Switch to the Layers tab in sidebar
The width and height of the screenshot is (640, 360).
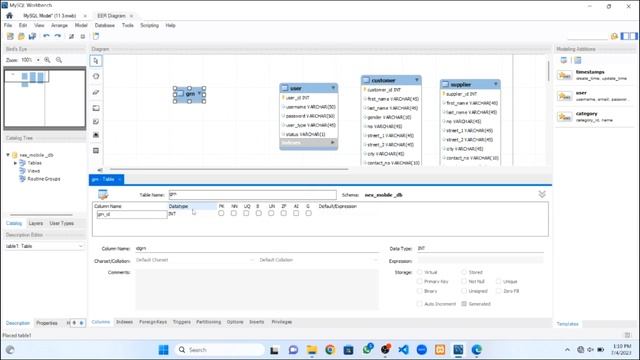click(36, 223)
